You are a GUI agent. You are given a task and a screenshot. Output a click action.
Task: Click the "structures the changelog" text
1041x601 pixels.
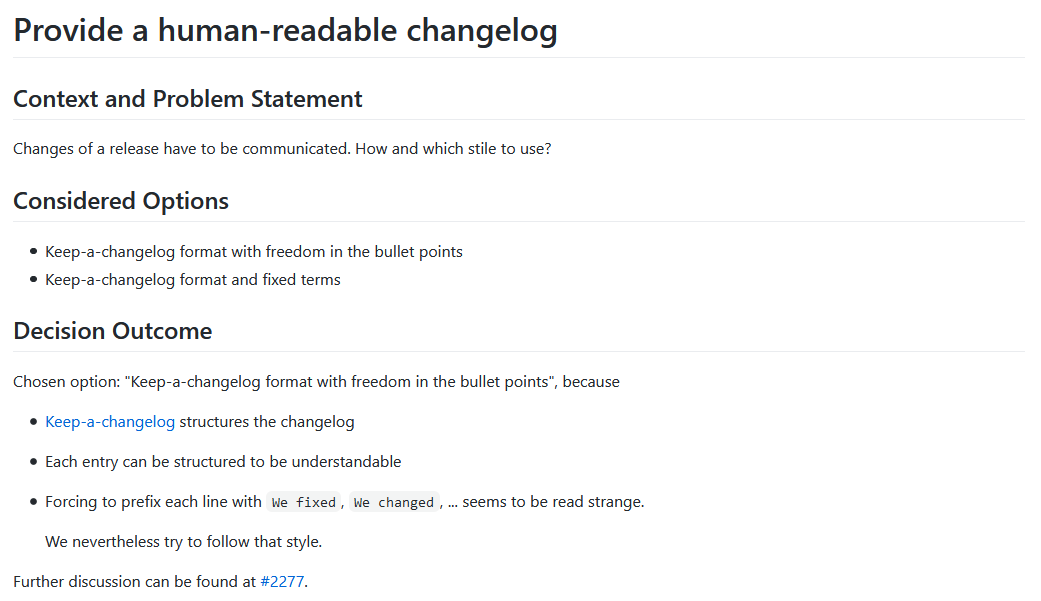(x=267, y=422)
